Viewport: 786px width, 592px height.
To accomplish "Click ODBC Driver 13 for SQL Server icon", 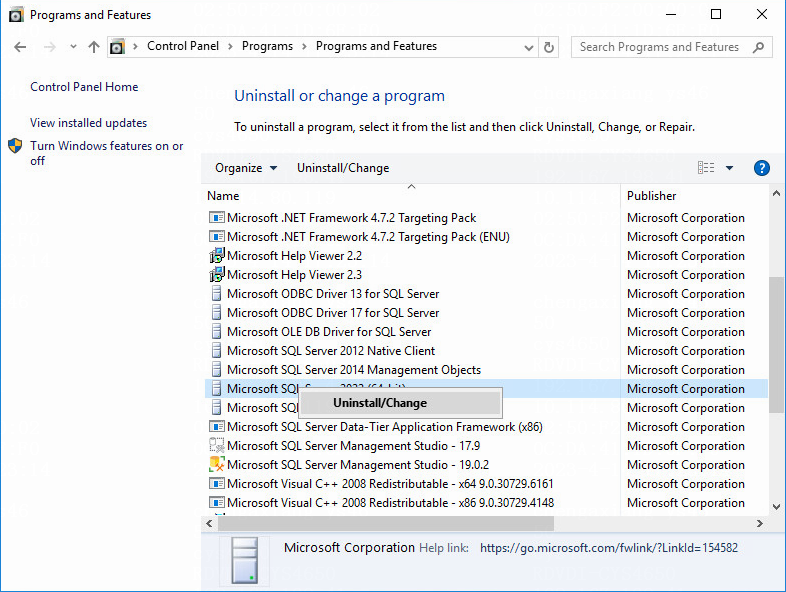I will pyautogui.click(x=217, y=294).
